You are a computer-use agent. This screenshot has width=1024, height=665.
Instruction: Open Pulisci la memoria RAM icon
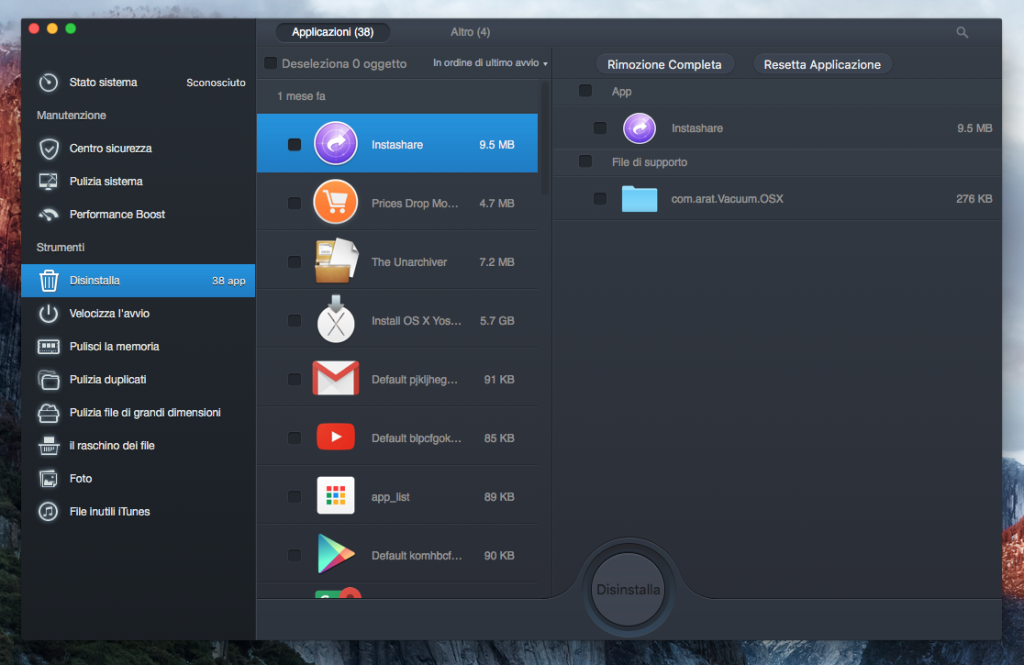coord(48,346)
